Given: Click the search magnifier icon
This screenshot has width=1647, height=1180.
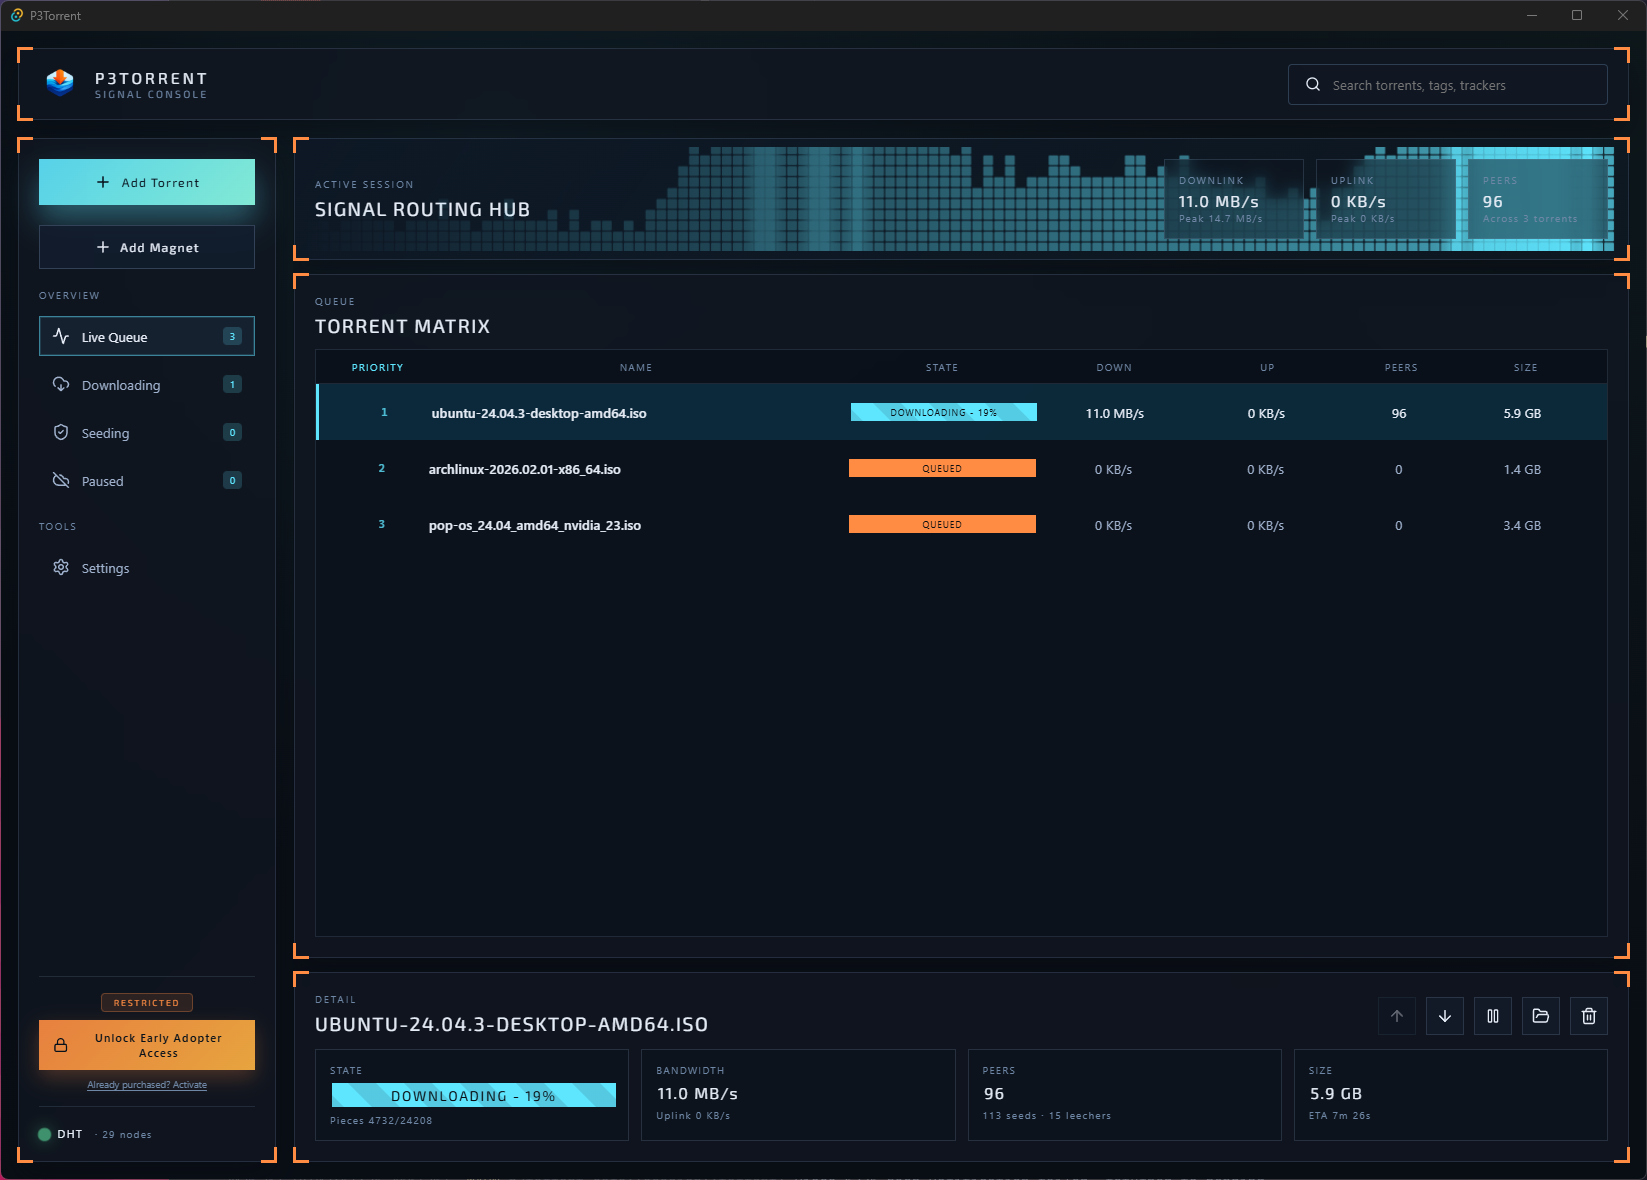Looking at the screenshot, I should tap(1312, 84).
